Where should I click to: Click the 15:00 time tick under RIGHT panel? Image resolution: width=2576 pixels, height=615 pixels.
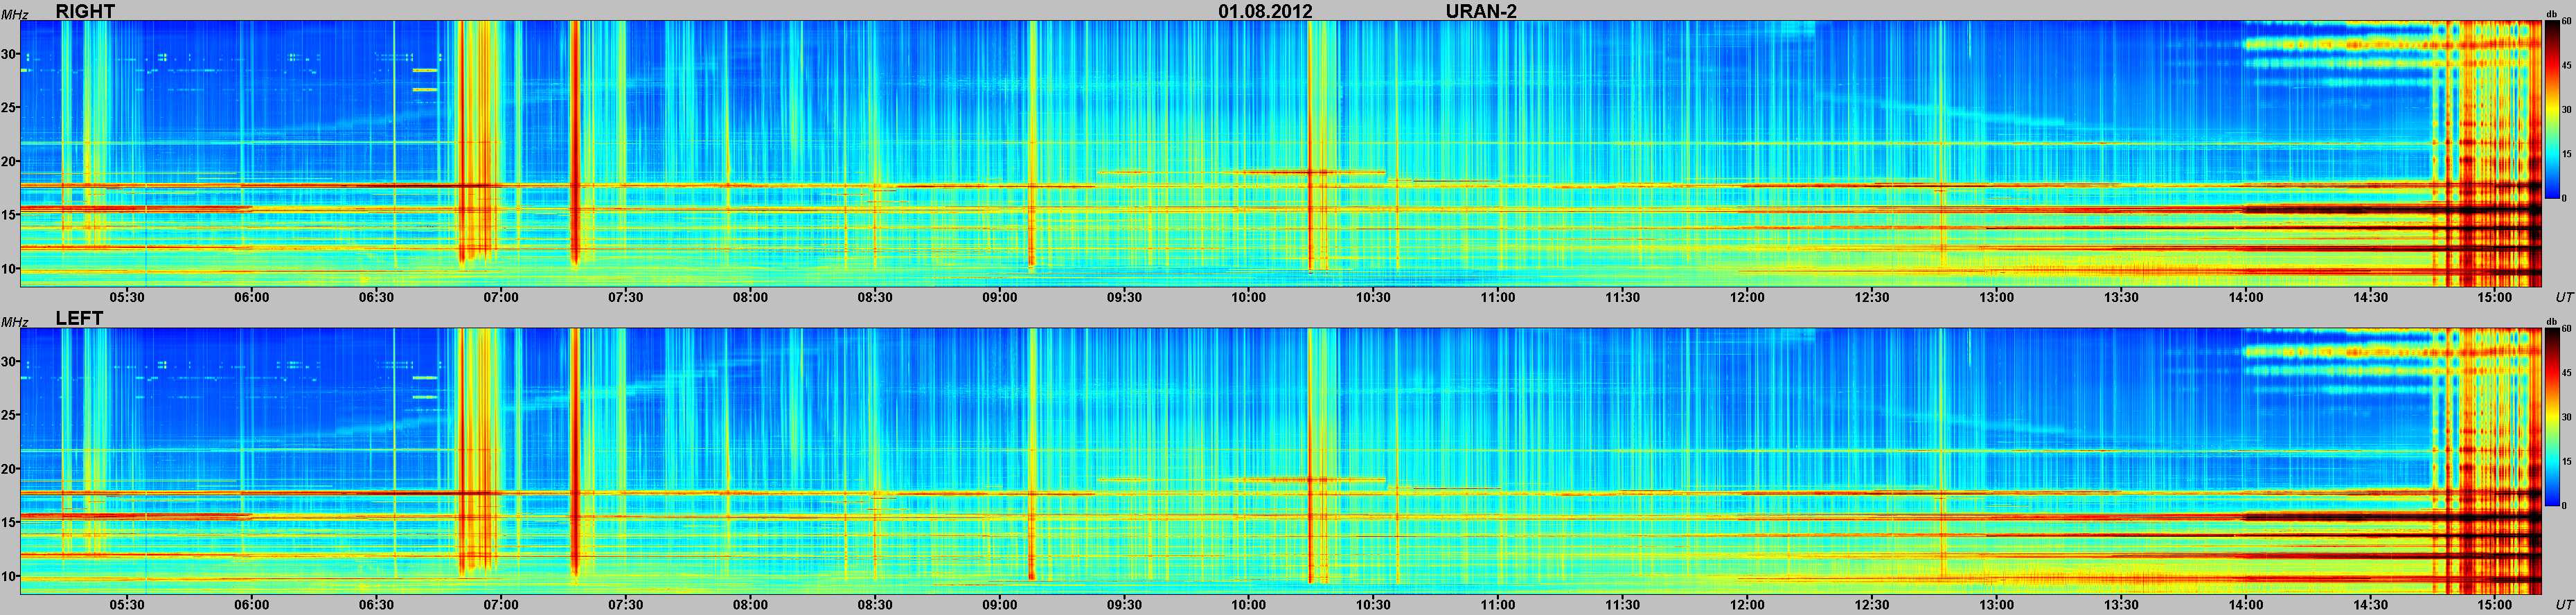tap(2495, 297)
